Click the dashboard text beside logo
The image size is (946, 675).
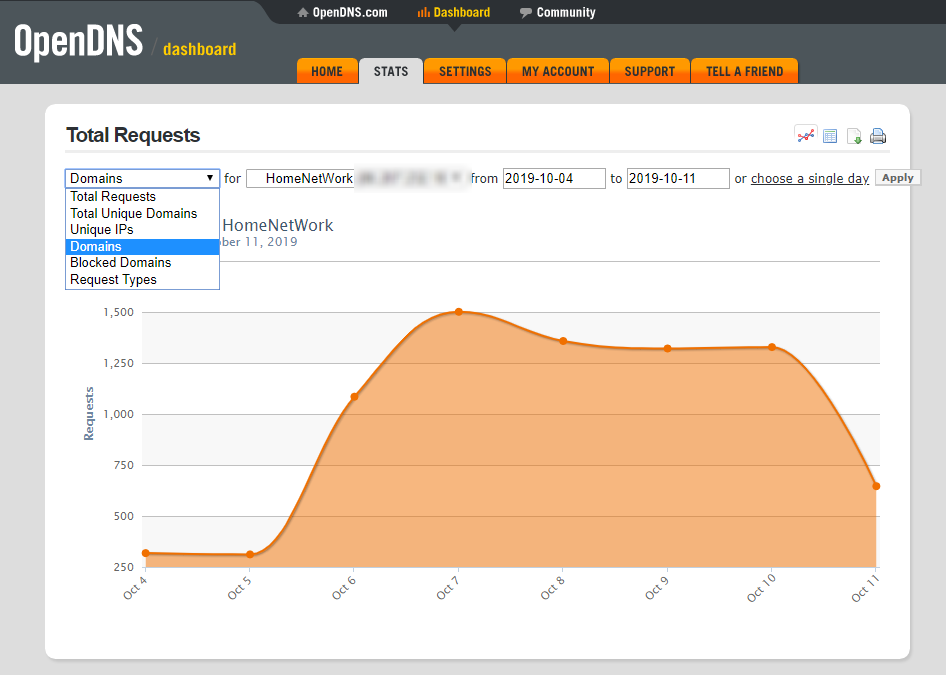click(200, 49)
